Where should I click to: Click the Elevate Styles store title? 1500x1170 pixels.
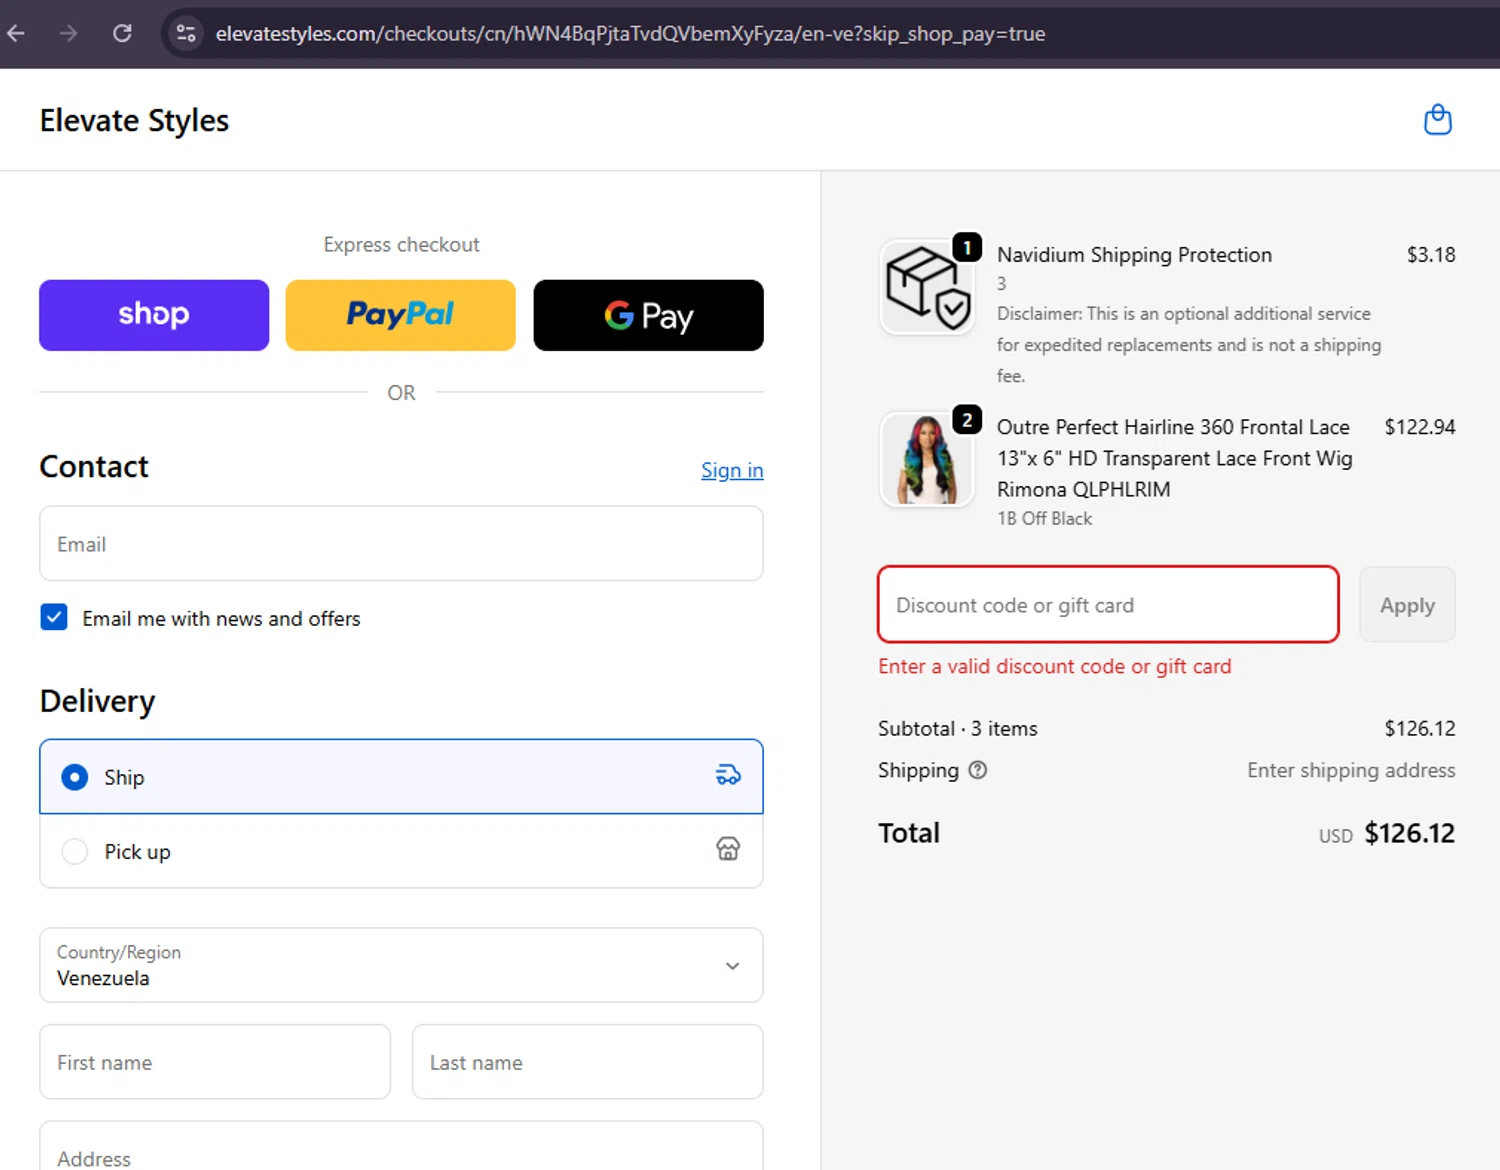click(x=134, y=120)
